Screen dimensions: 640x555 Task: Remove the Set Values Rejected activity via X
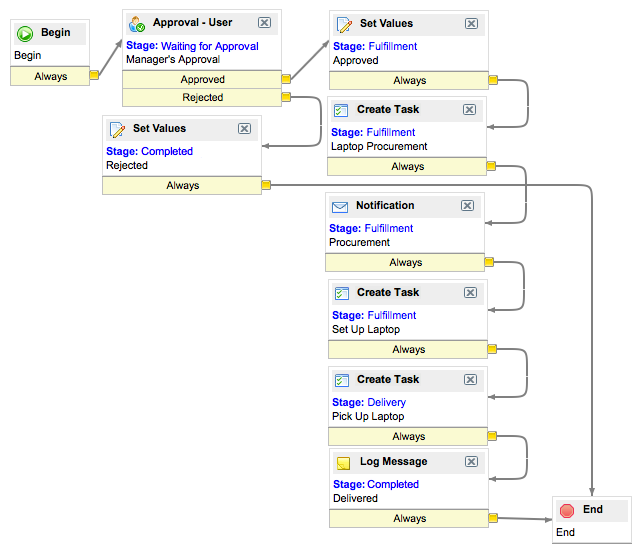pos(244,129)
